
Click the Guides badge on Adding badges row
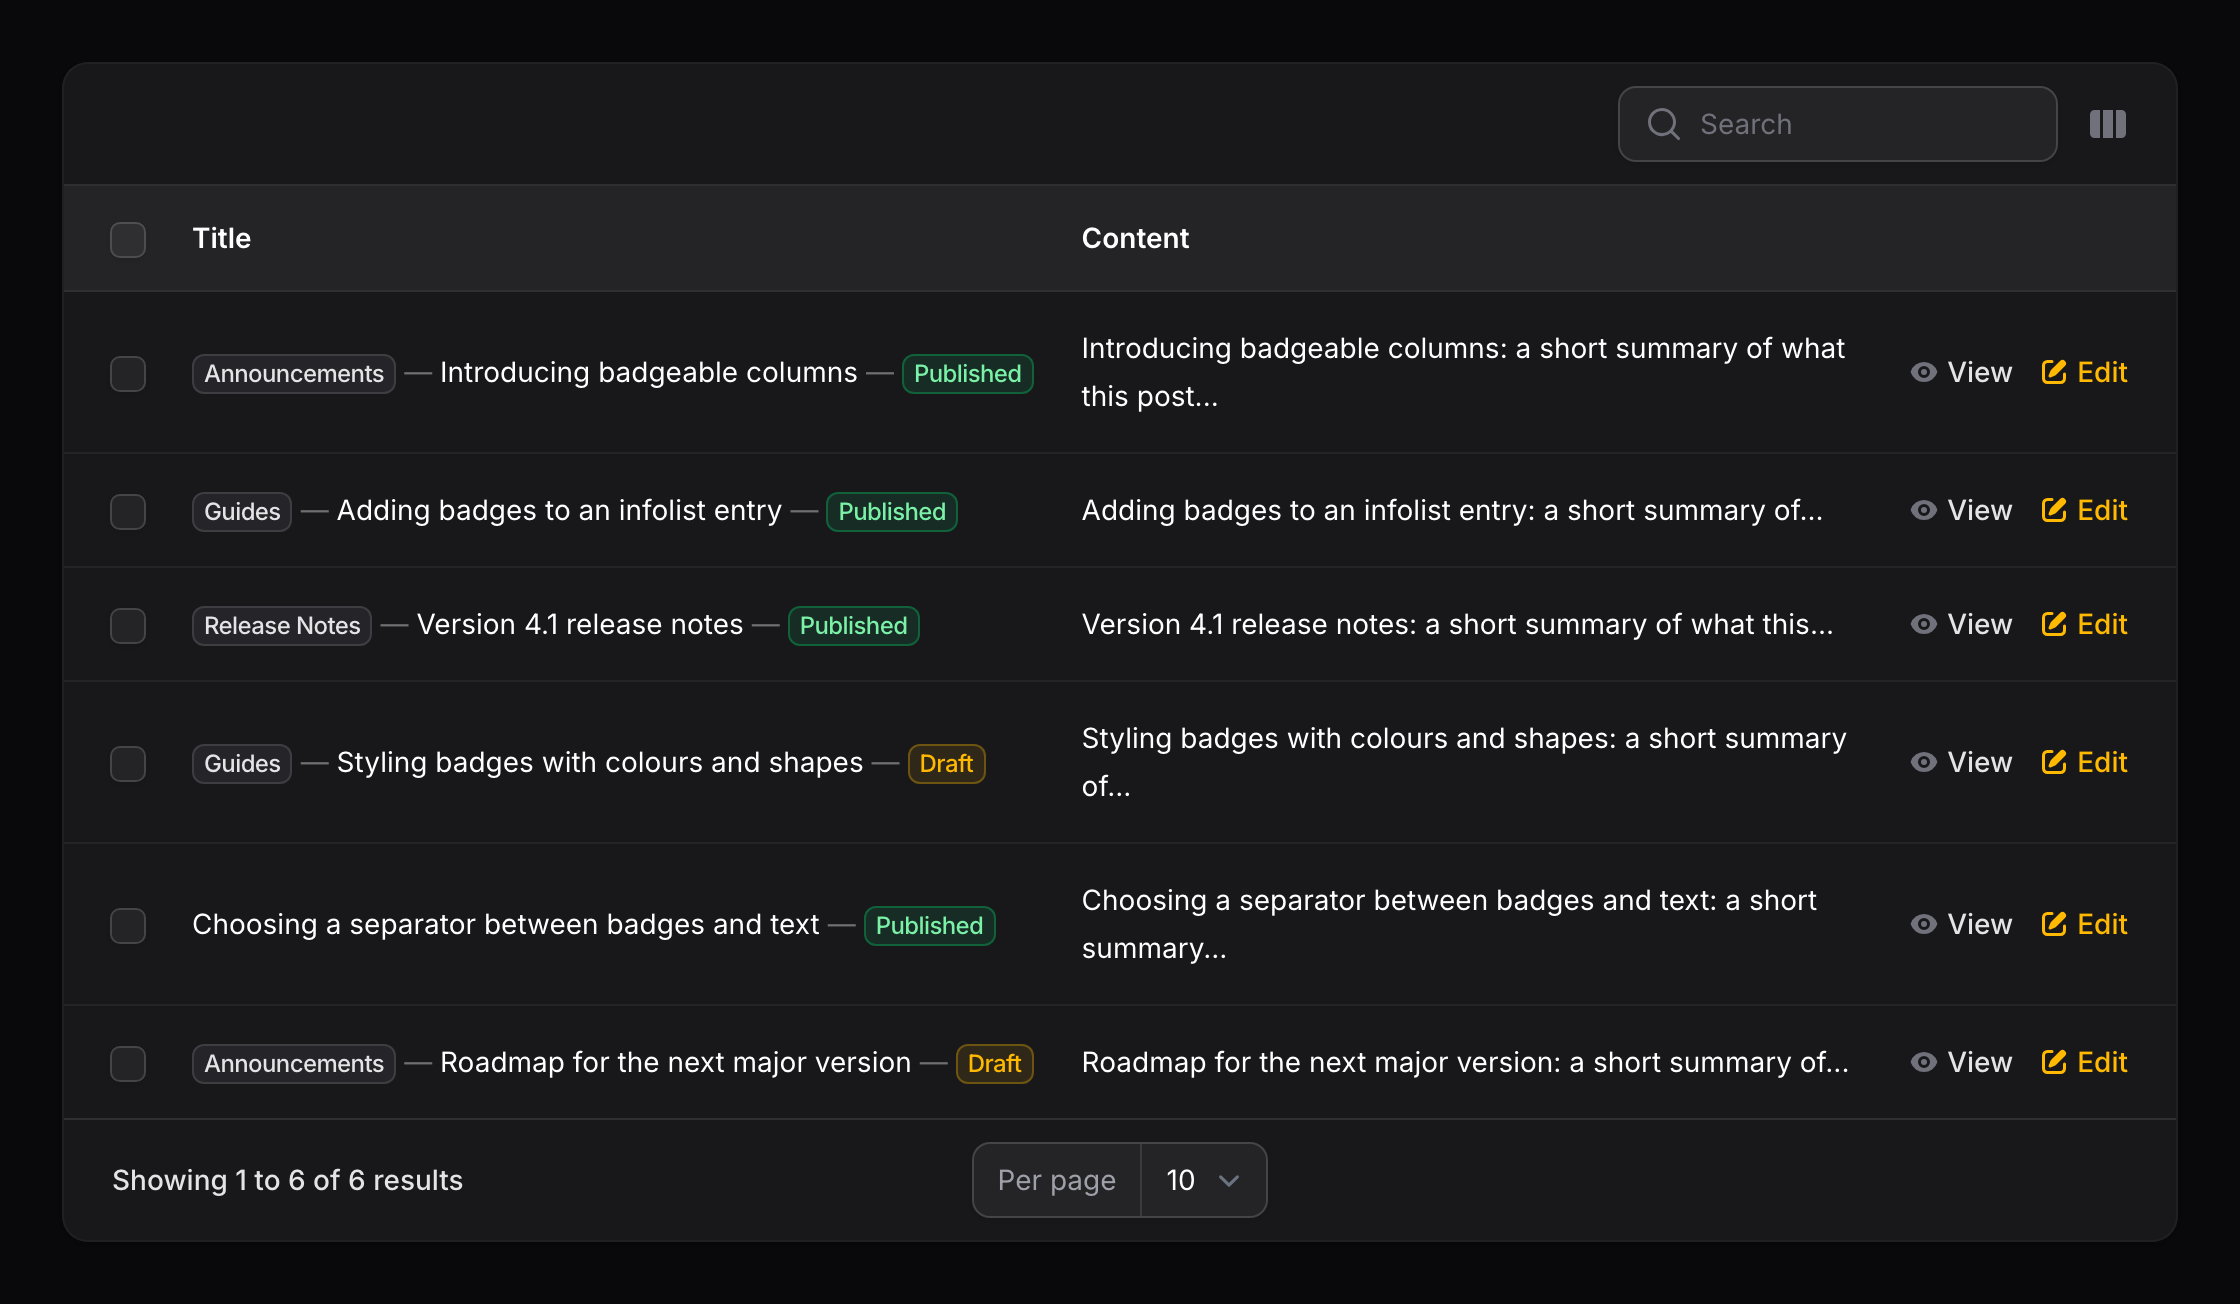pyautogui.click(x=242, y=512)
